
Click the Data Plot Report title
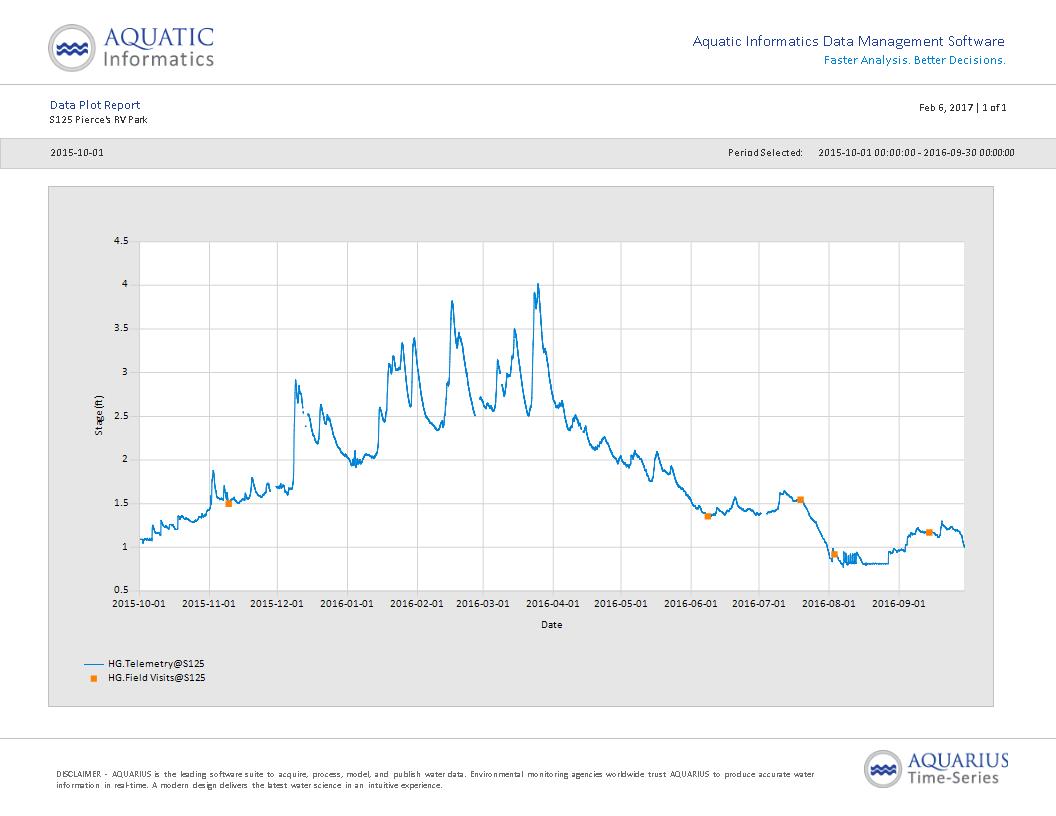coord(95,105)
